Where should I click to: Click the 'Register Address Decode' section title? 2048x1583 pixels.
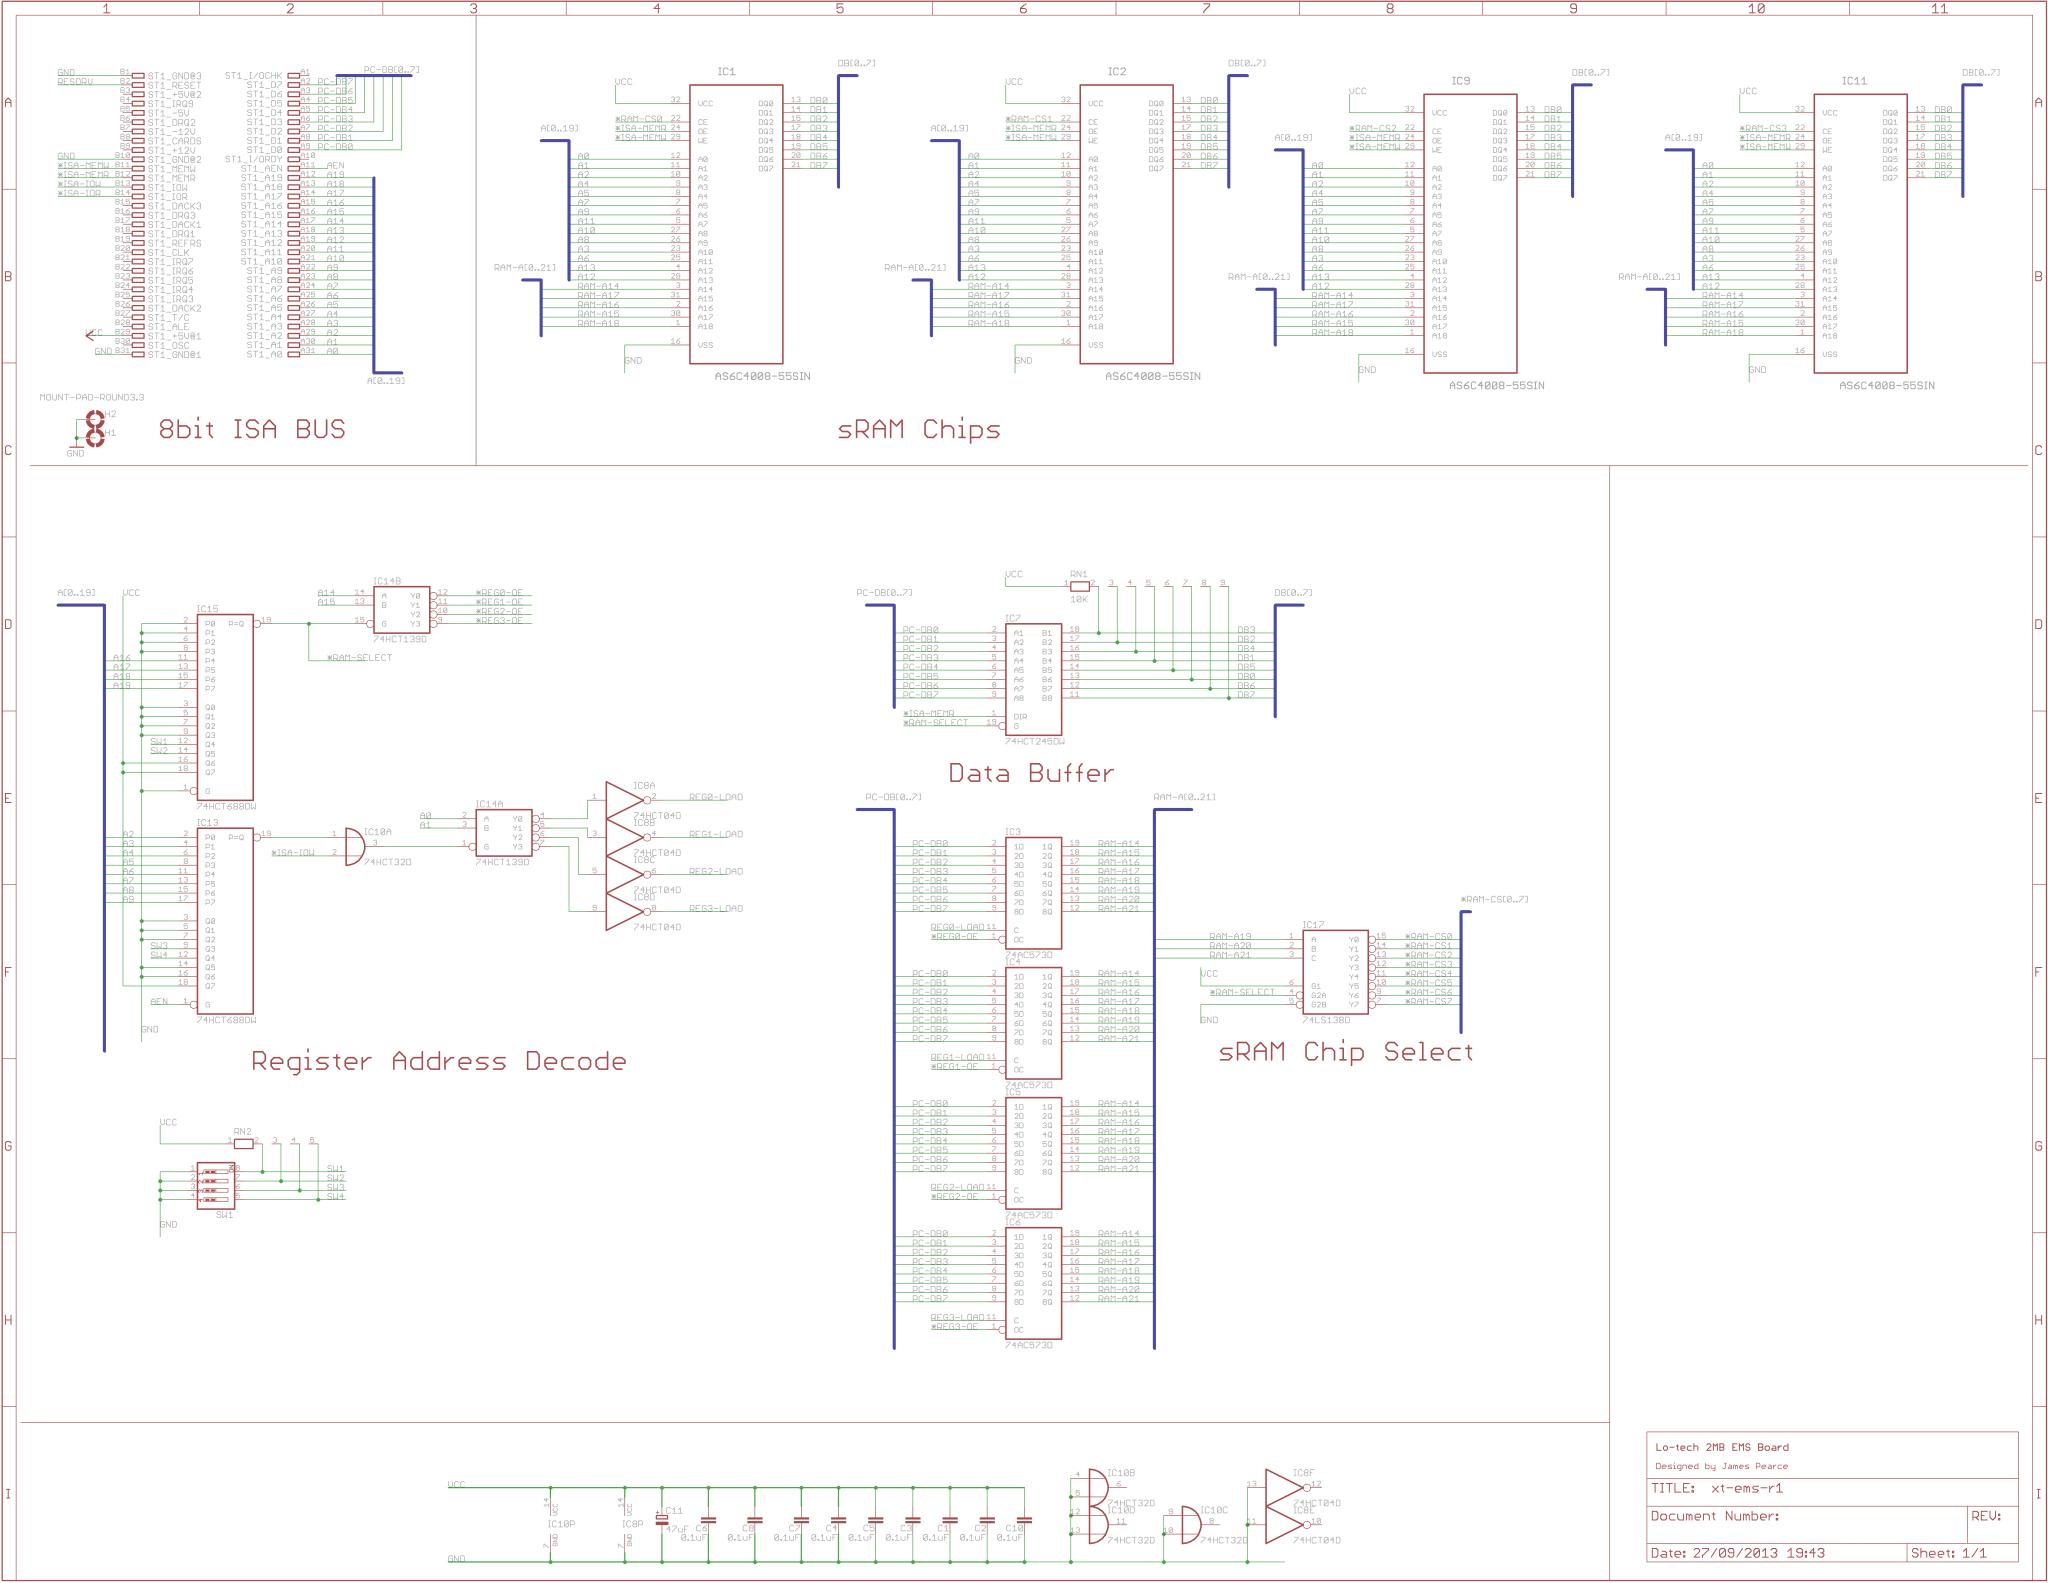click(439, 1061)
